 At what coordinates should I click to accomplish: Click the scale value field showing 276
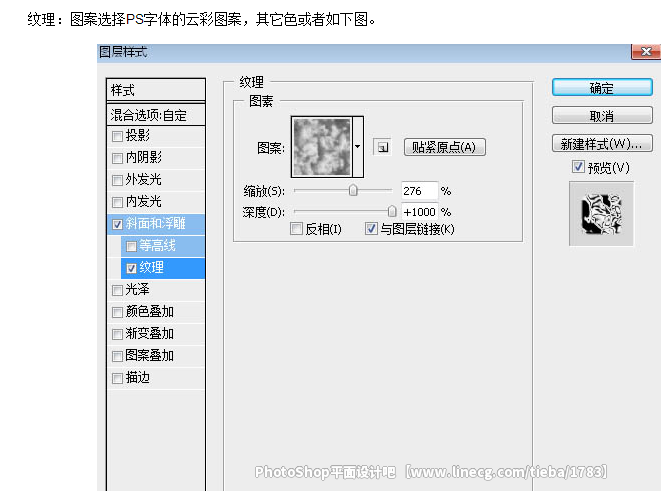coord(418,191)
